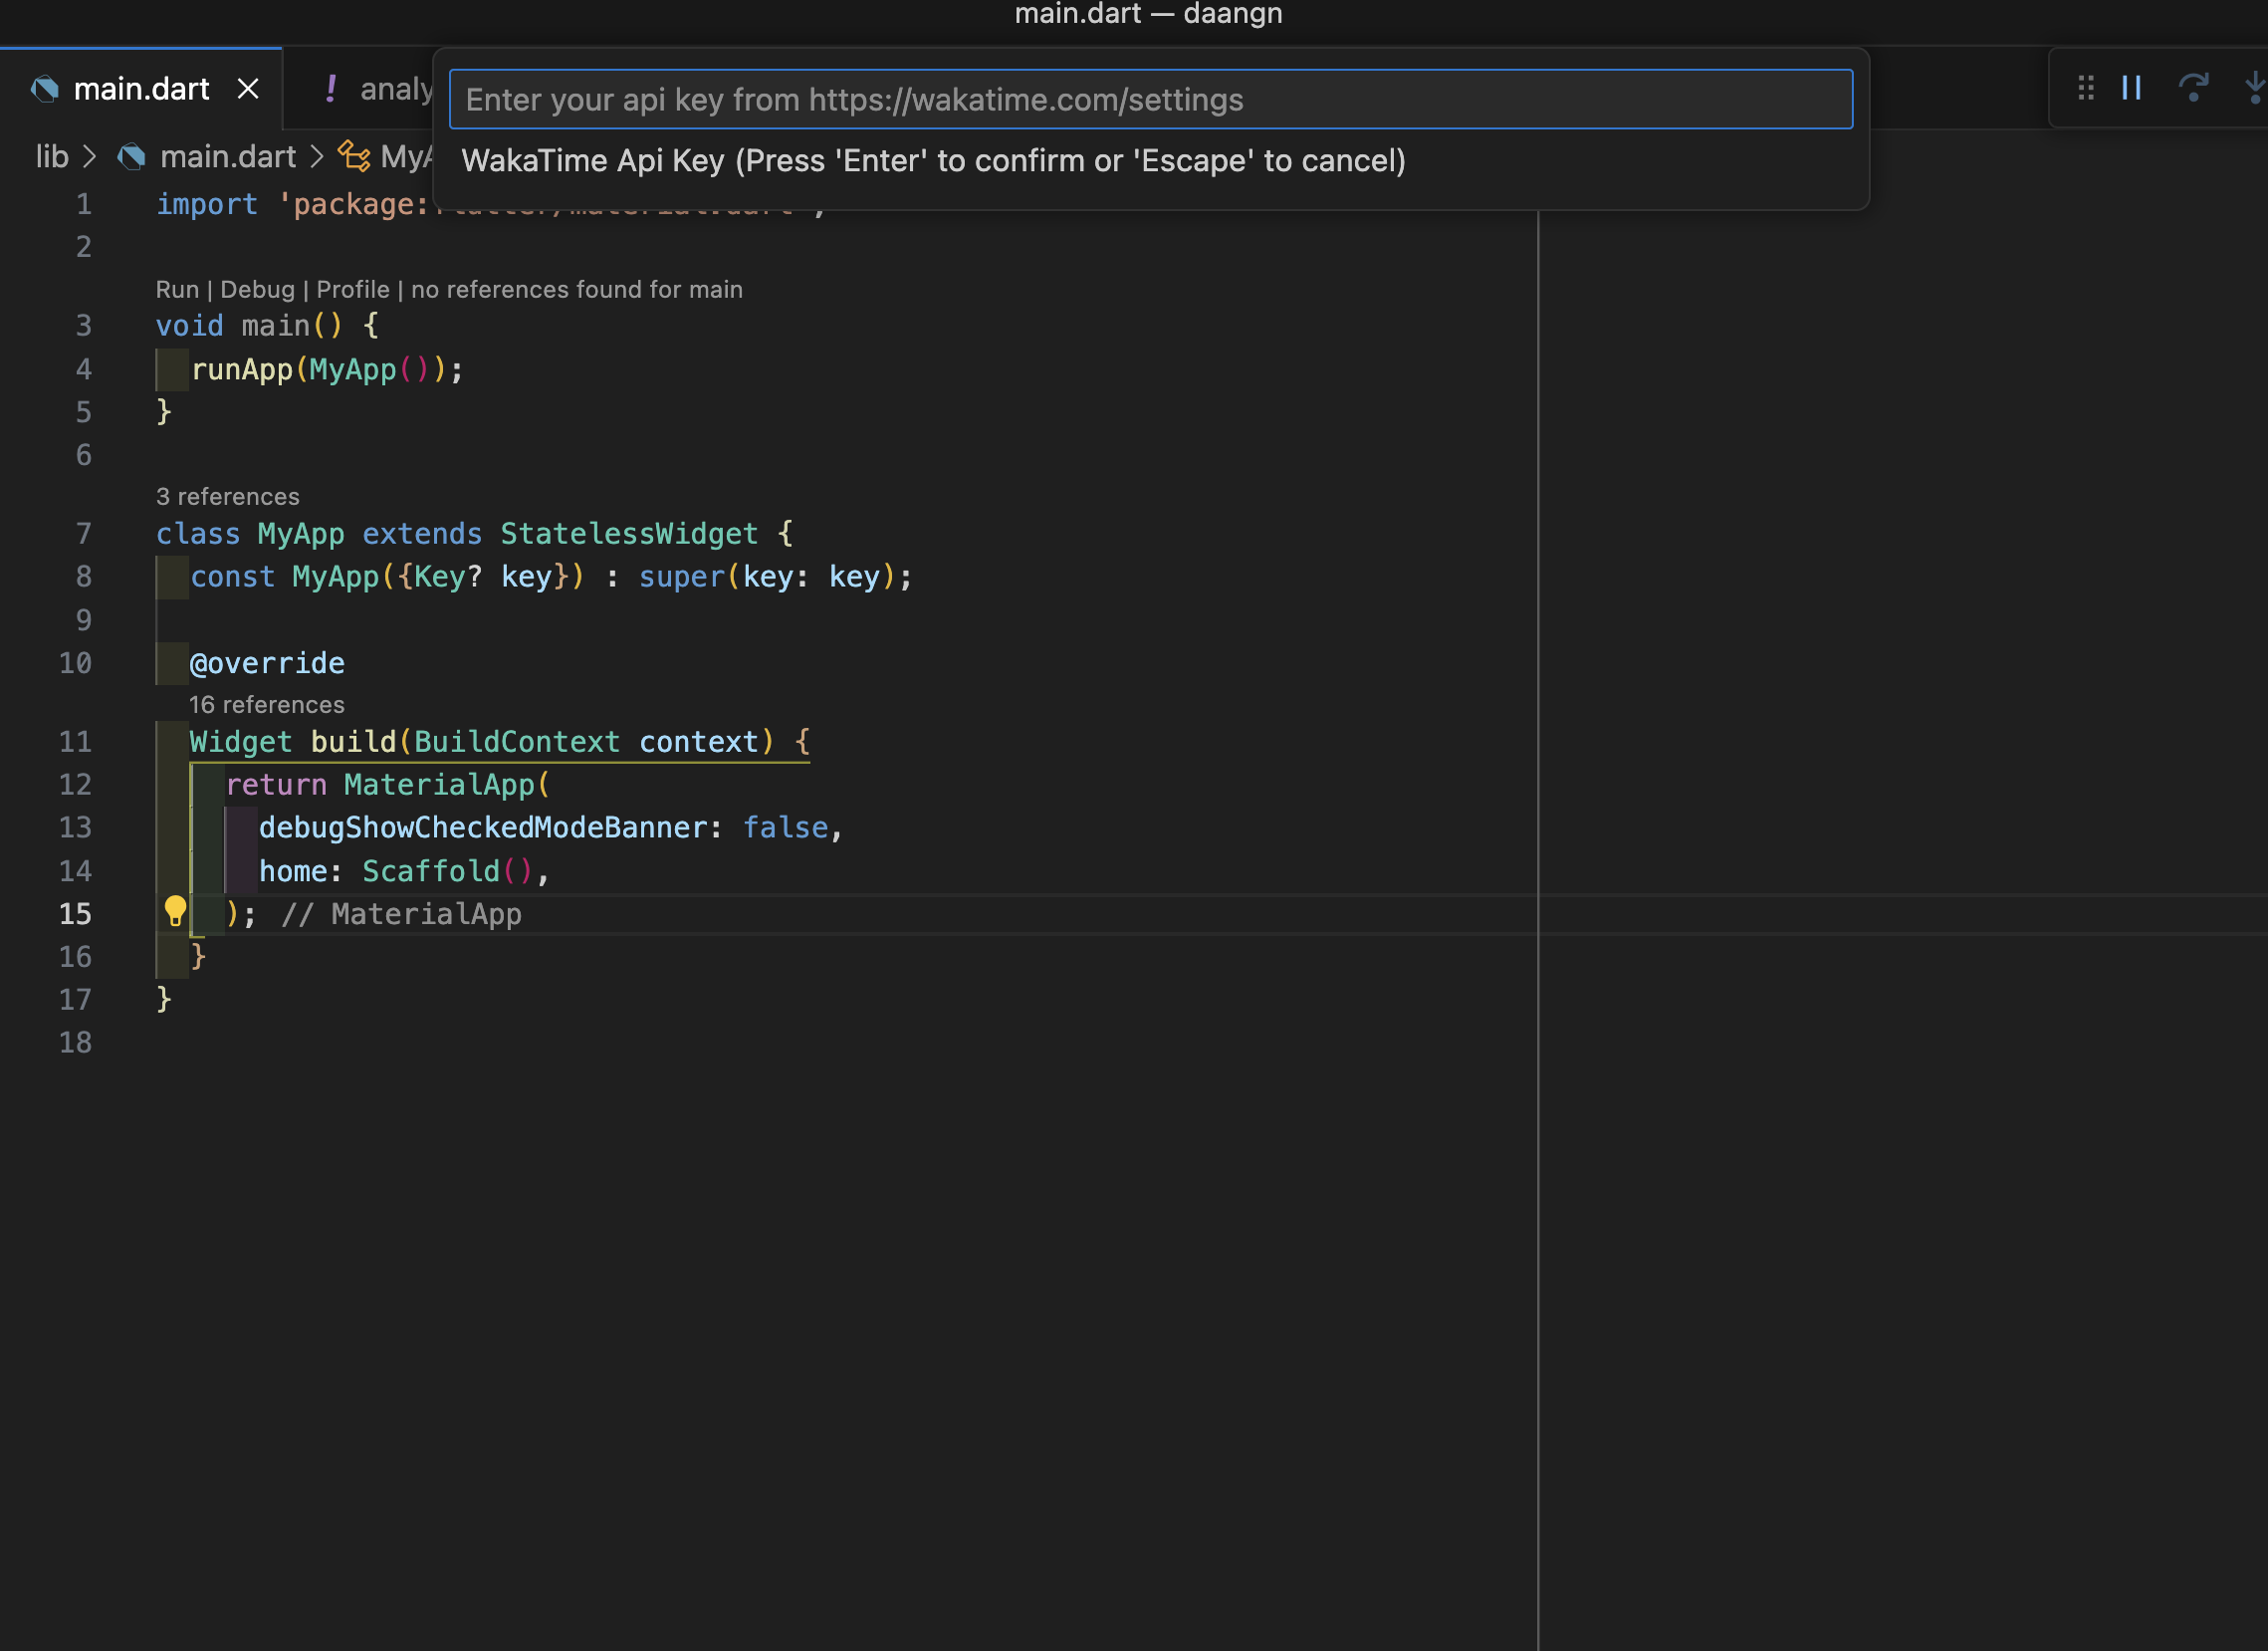Viewport: 2268px width, 1651px height.
Task: Click the 'false' value on line 13
Action: click(x=786, y=828)
